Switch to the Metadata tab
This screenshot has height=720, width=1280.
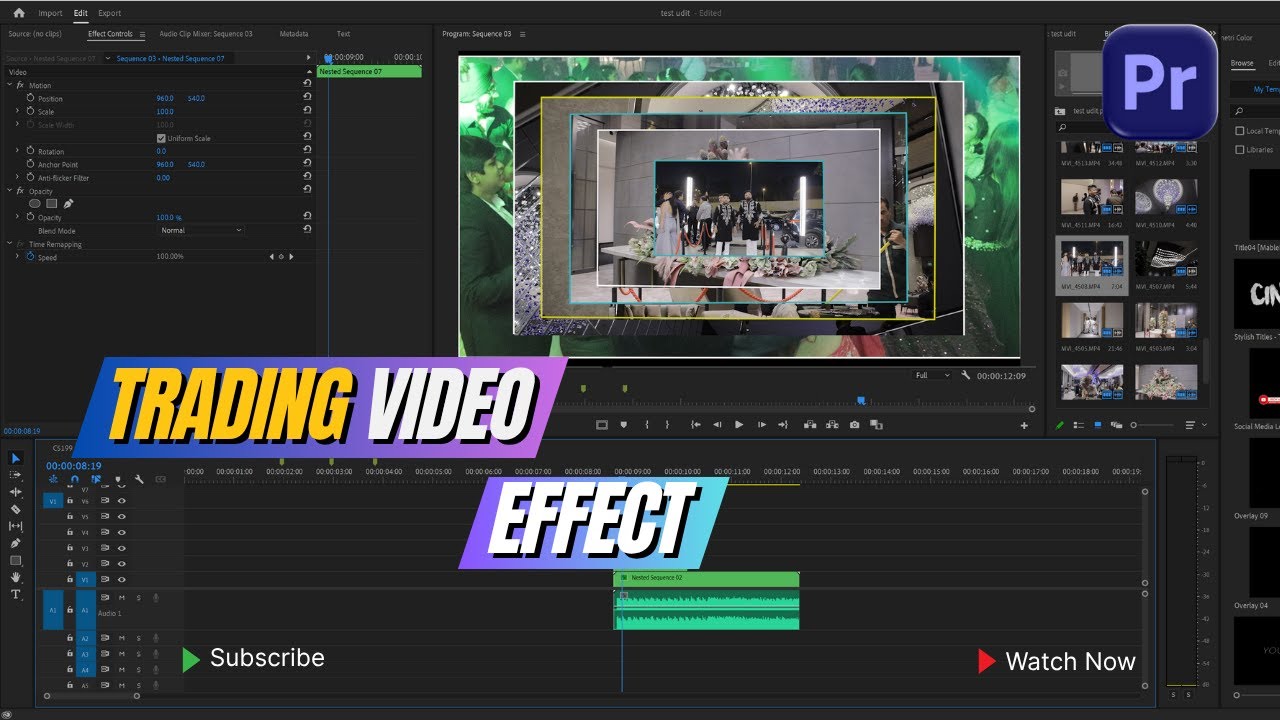coord(294,34)
